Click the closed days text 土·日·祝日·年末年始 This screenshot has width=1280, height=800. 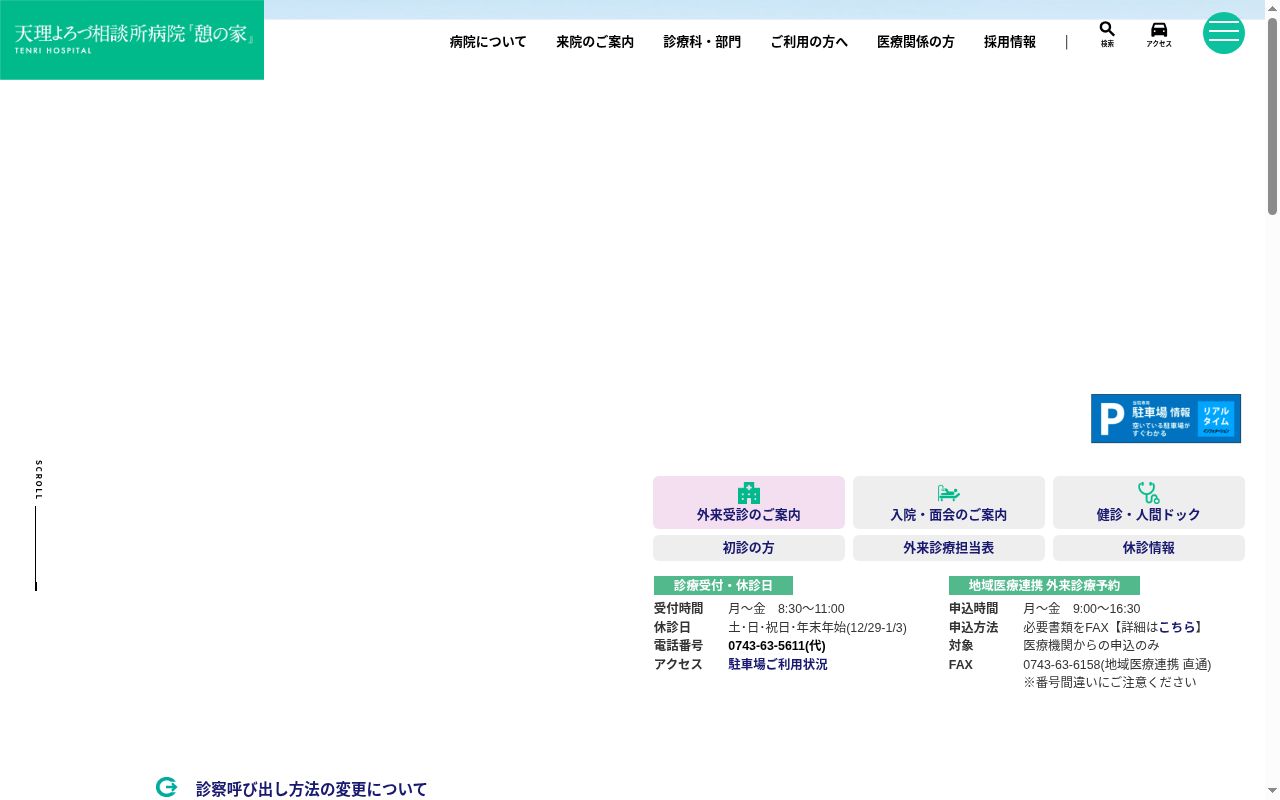point(817,627)
